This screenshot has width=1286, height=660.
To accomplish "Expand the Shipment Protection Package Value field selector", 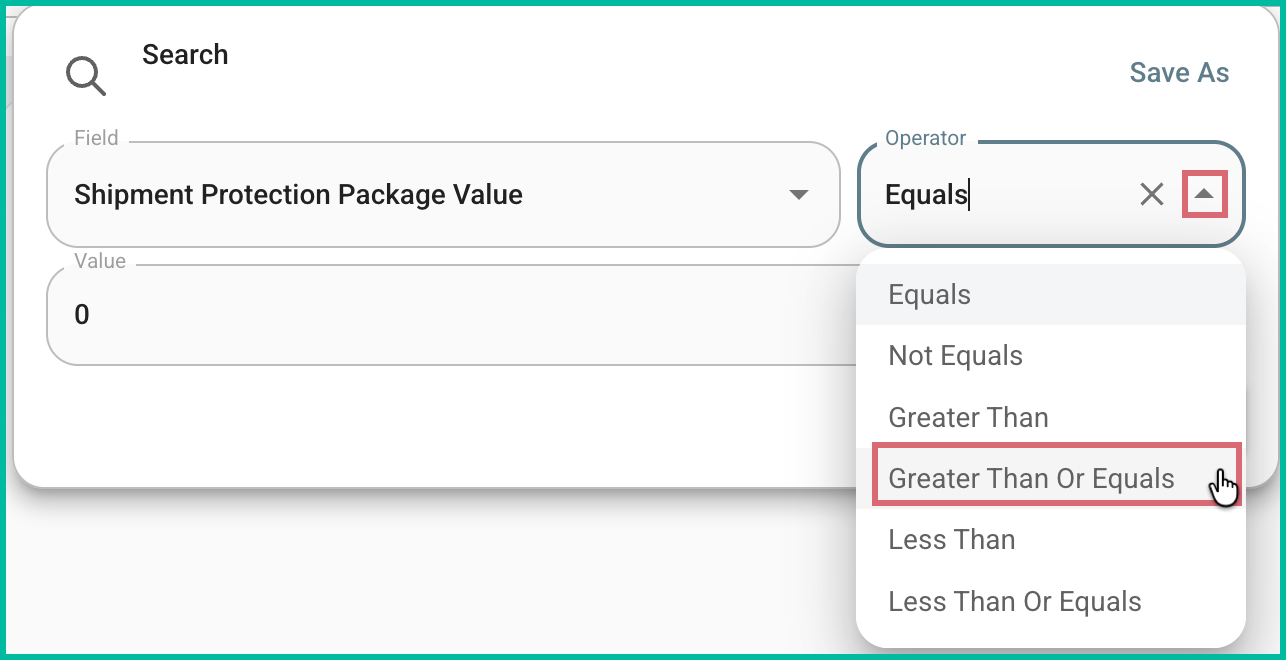I will click(x=797, y=194).
